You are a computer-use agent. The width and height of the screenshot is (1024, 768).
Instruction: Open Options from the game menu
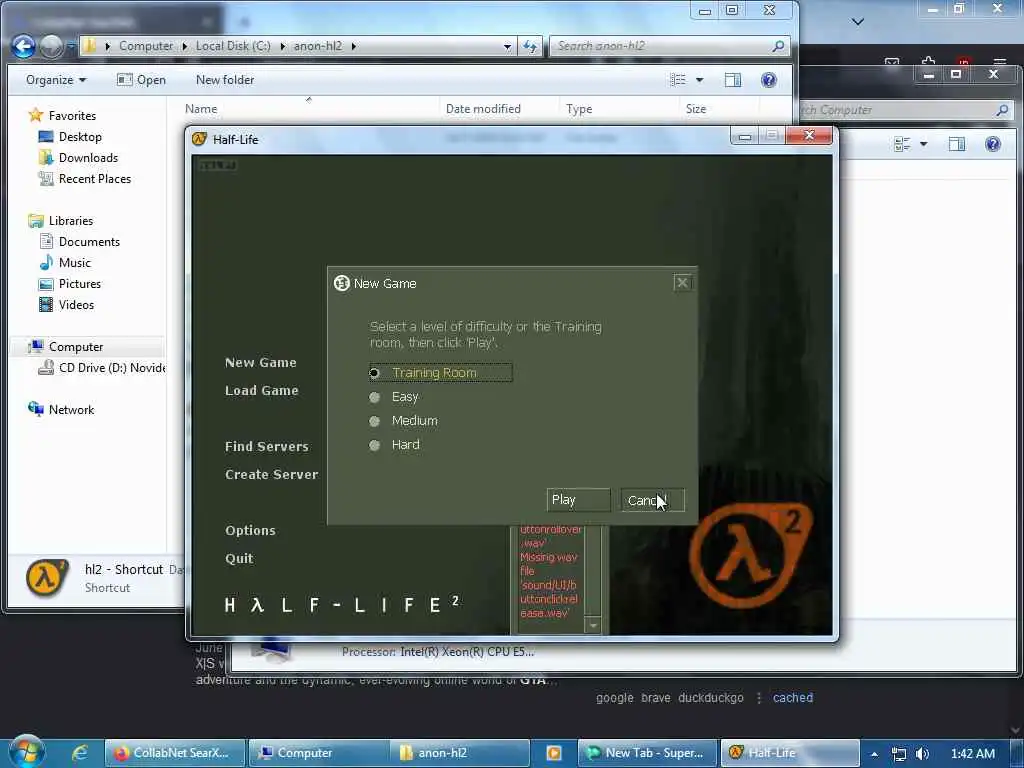250,530
